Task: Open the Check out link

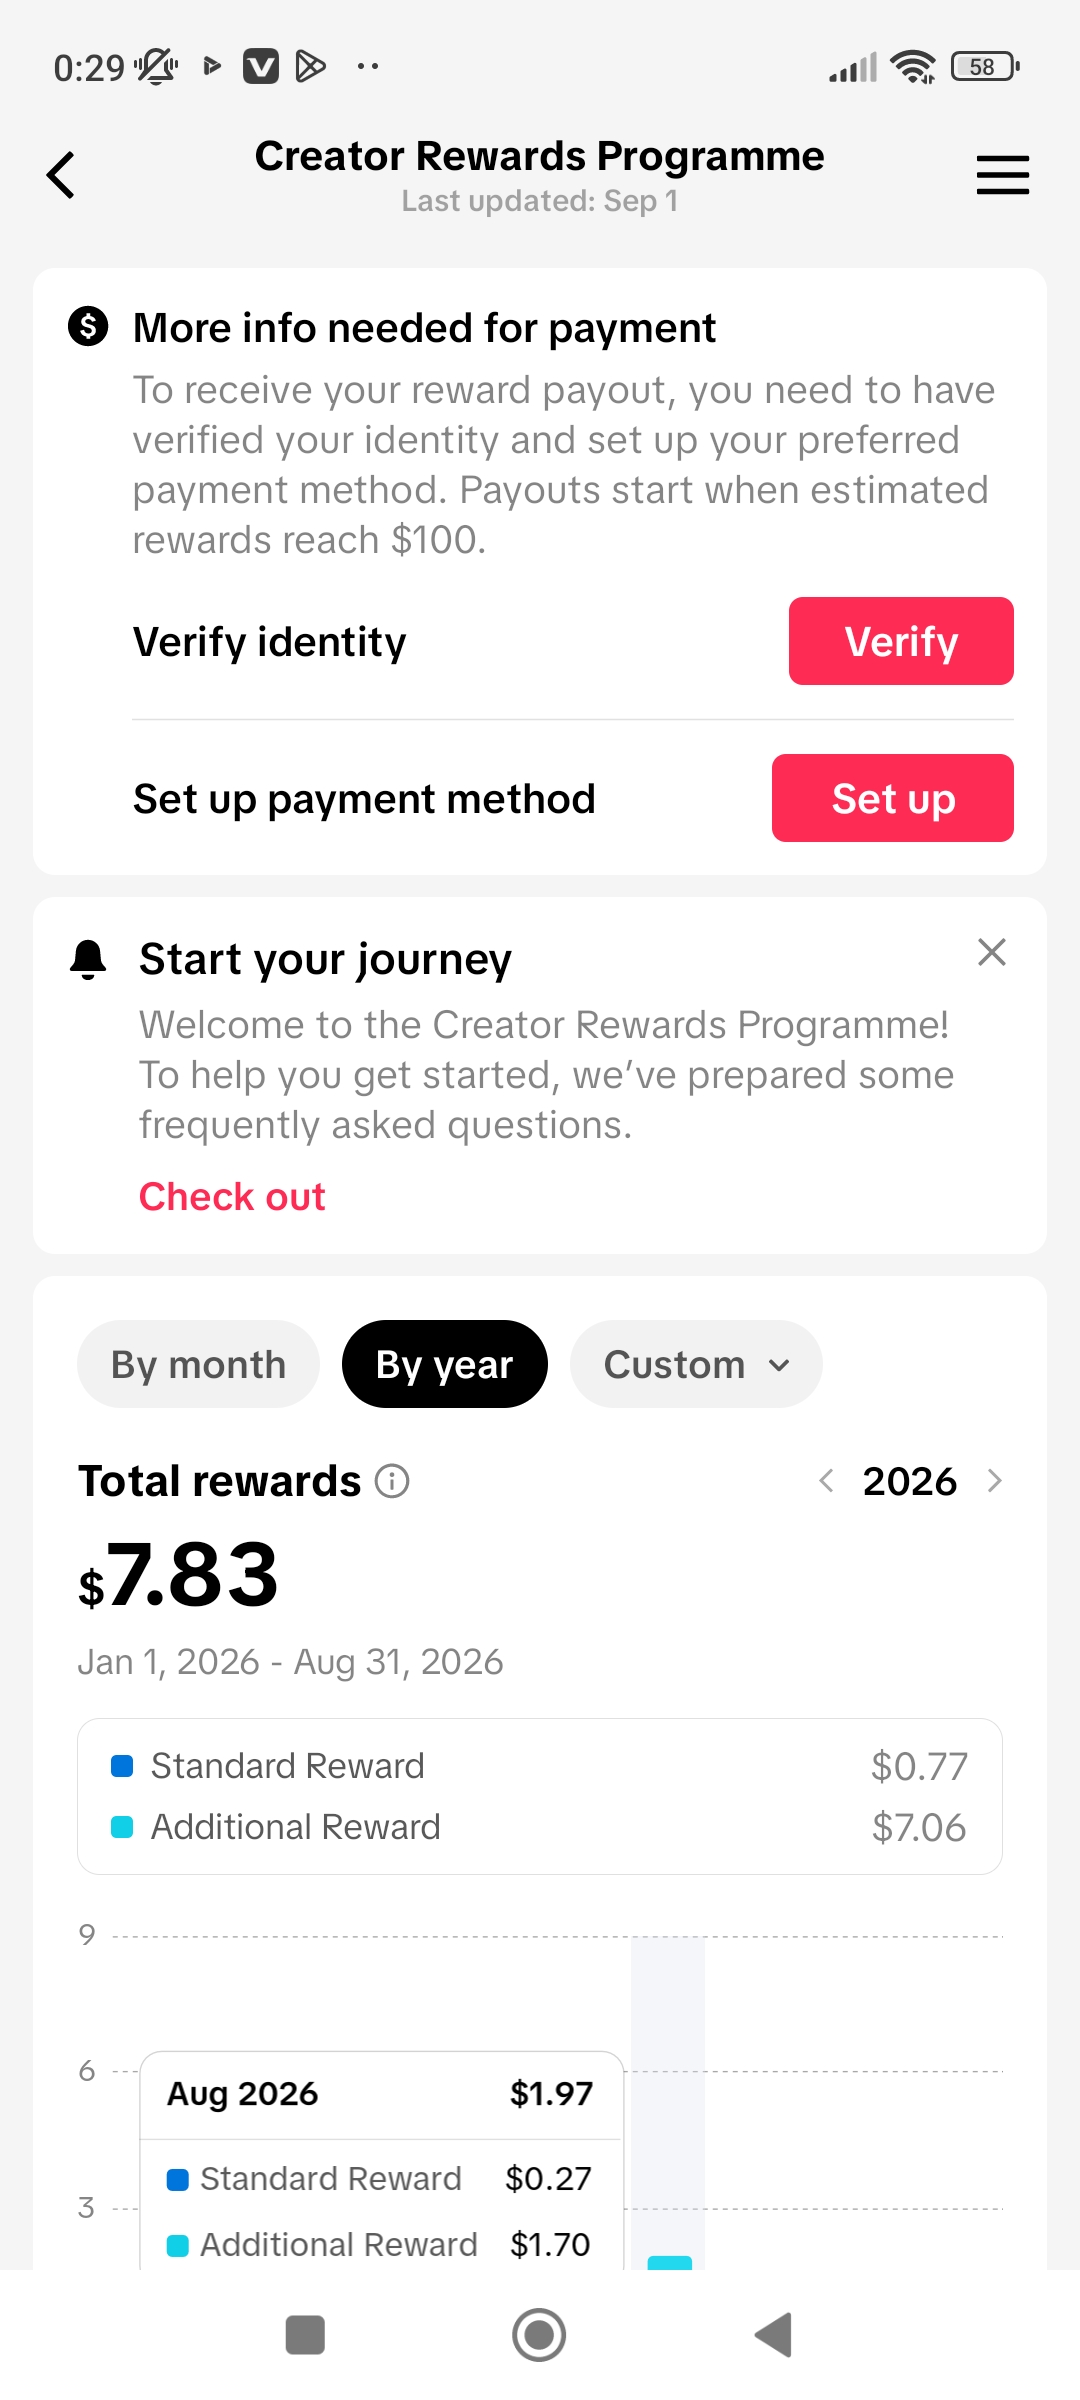Action: (x=232, y=1196)
